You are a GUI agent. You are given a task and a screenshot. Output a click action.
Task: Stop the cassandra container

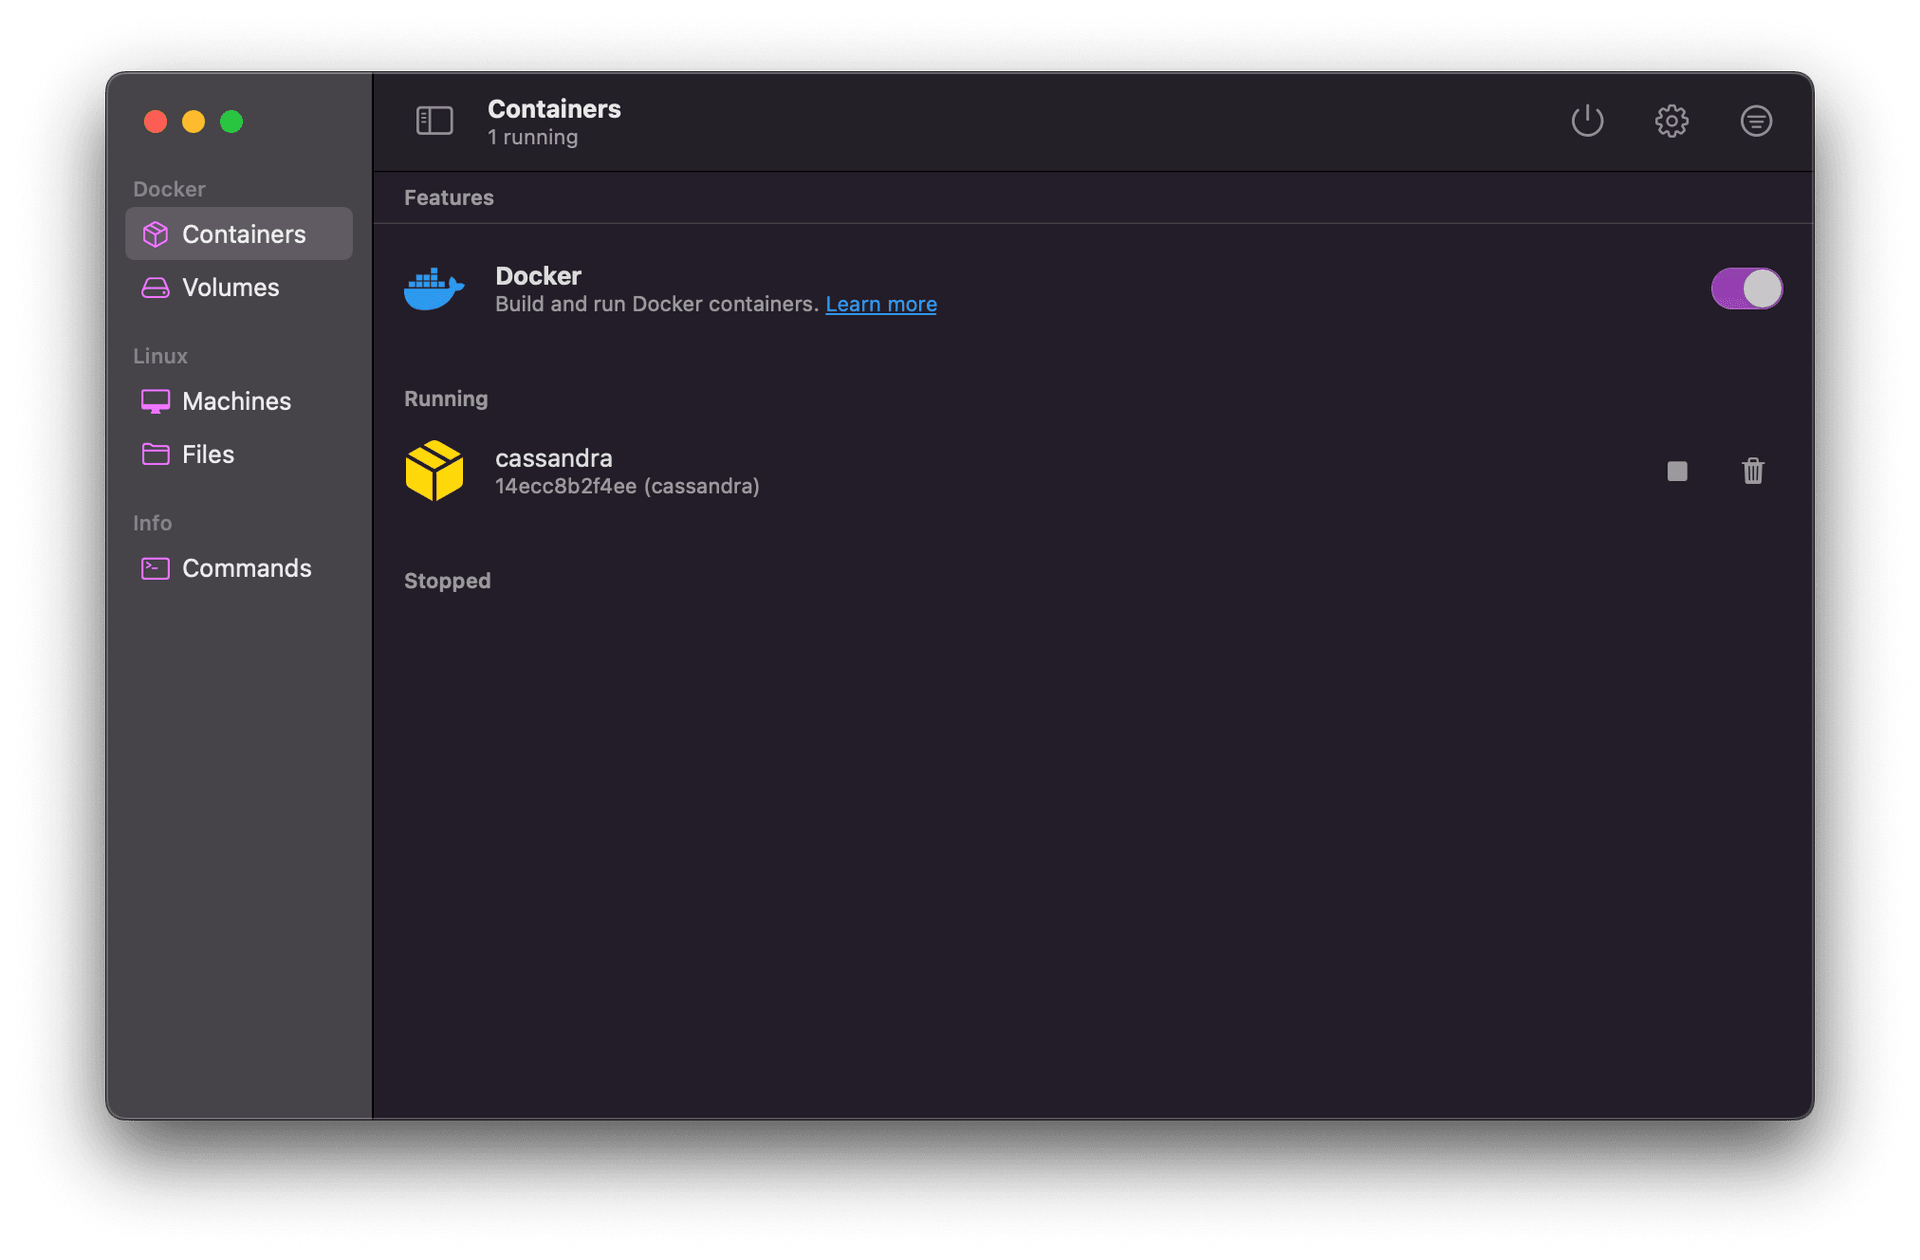pyautogui.click(x=1677, y=471)
